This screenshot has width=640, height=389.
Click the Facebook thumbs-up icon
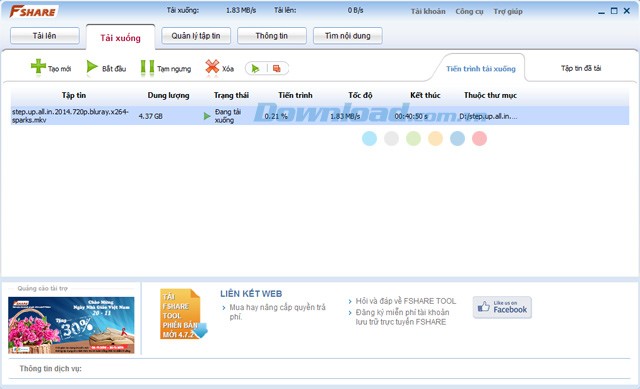[484, 307]
